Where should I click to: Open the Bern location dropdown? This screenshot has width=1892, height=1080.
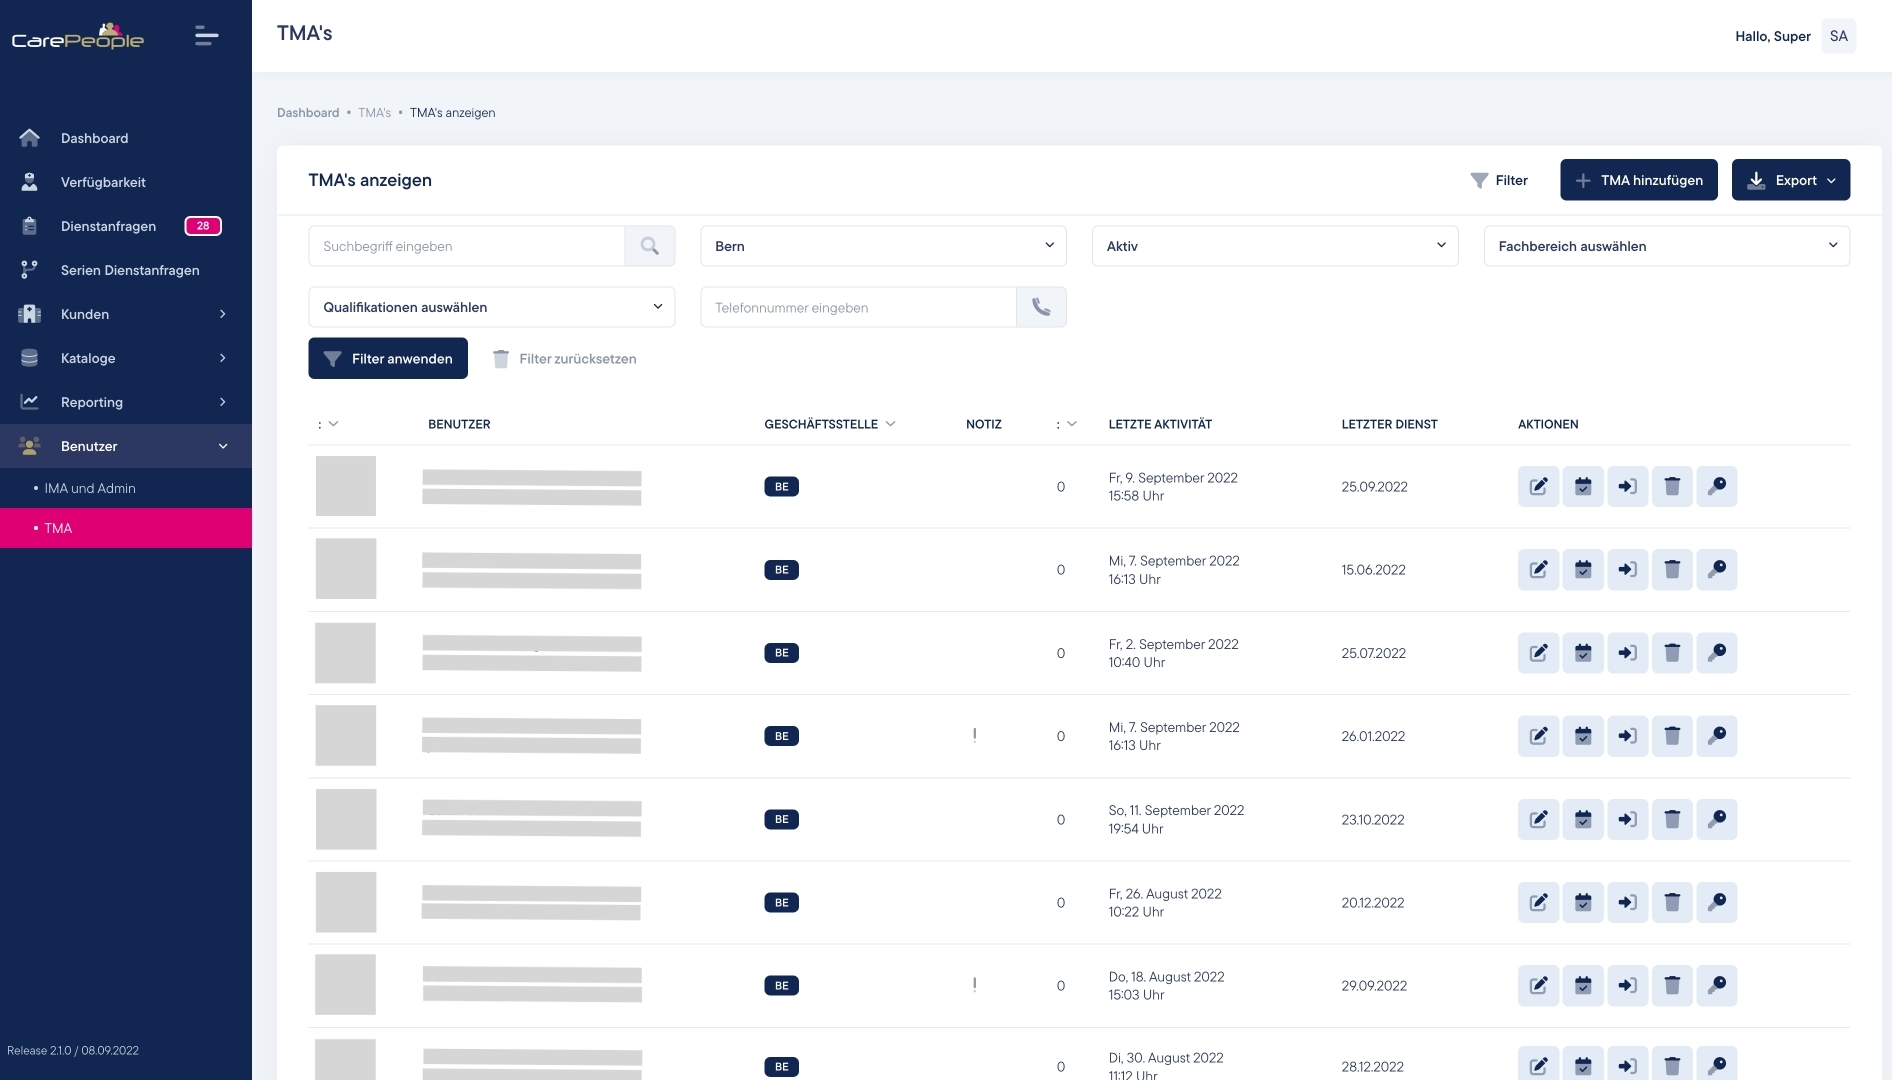(883, 246)
